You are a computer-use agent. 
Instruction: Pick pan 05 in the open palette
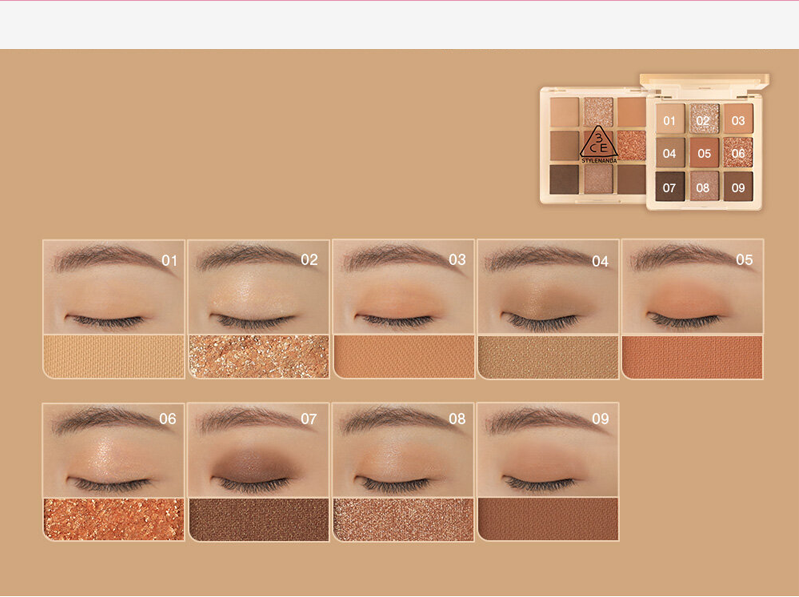[x=704, y=153]
